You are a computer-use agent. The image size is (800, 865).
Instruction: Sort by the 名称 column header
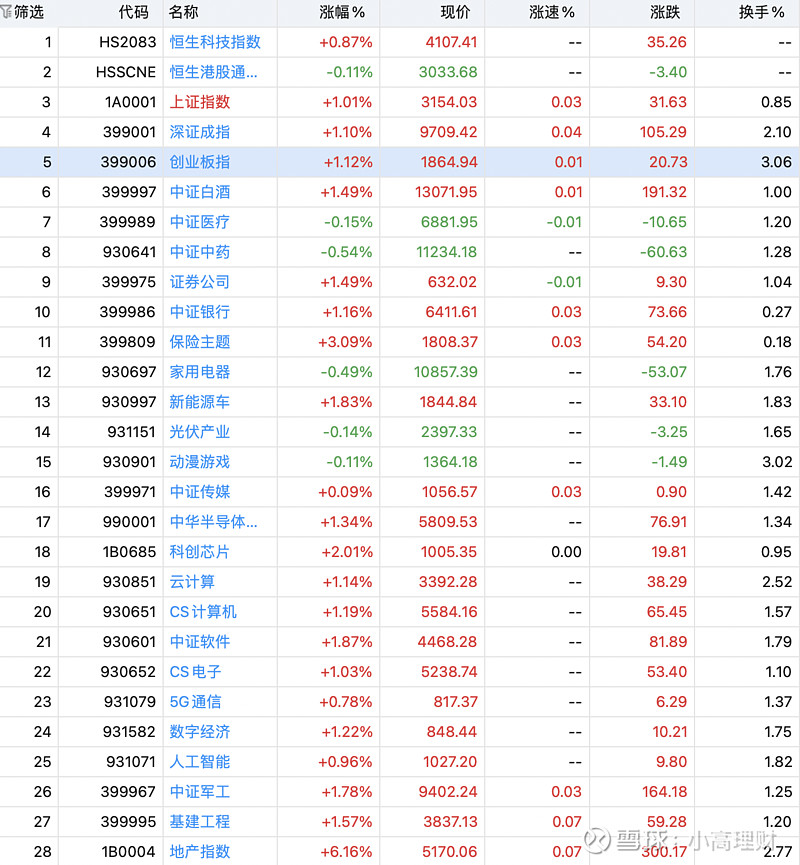184,12
